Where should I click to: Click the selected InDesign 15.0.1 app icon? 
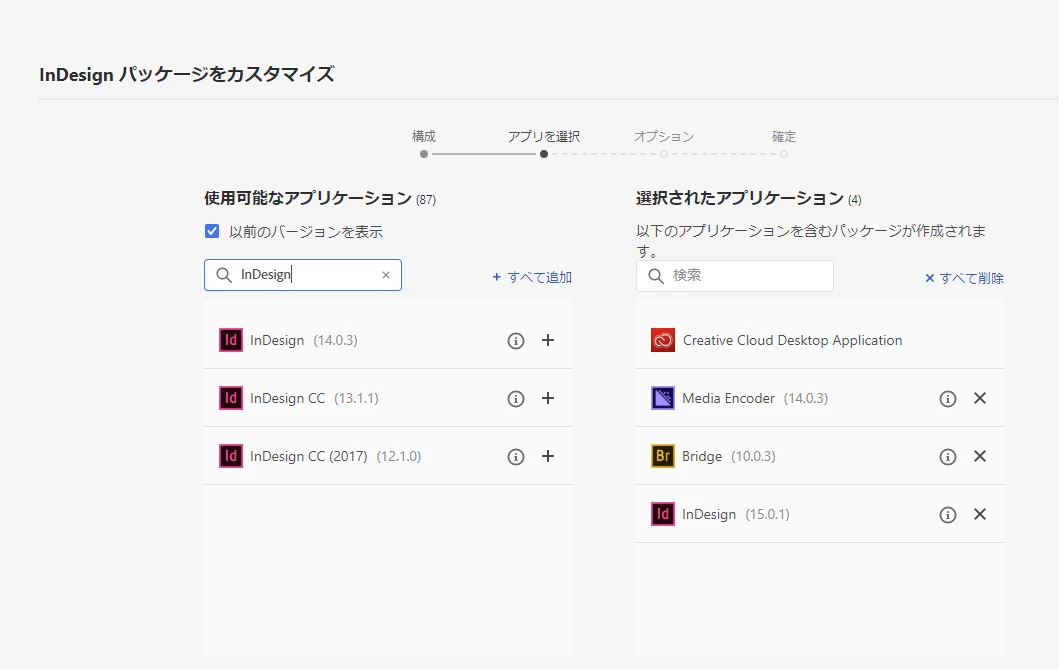(663, 514)
